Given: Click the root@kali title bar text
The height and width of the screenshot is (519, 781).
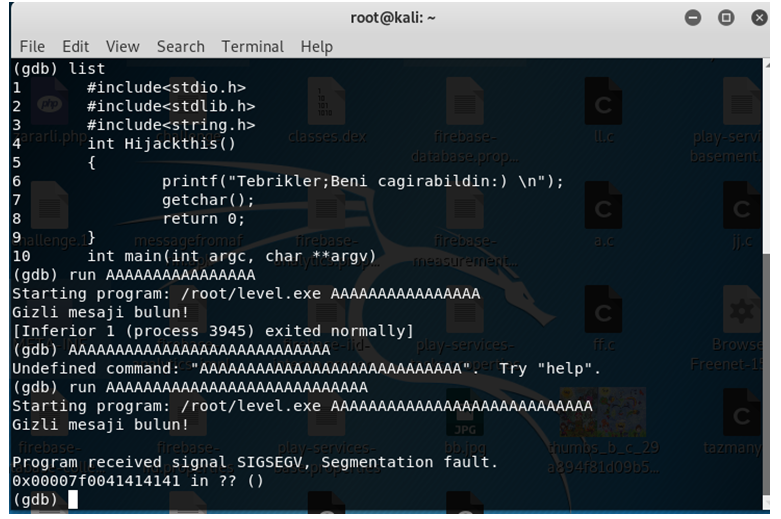Looking at the screenshot, I should pyautogui.click(x=393, y=18).
